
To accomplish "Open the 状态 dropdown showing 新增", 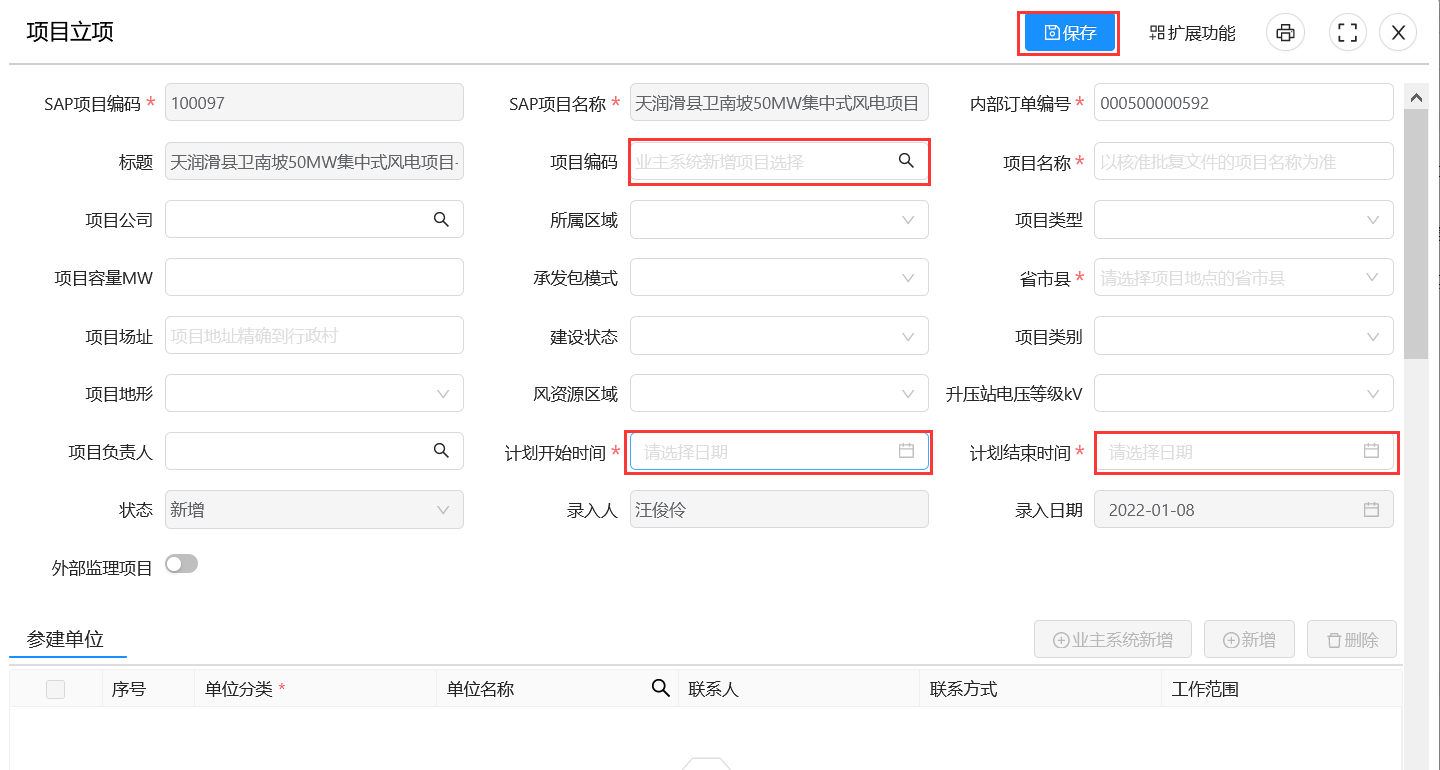I will pos(314,510).
